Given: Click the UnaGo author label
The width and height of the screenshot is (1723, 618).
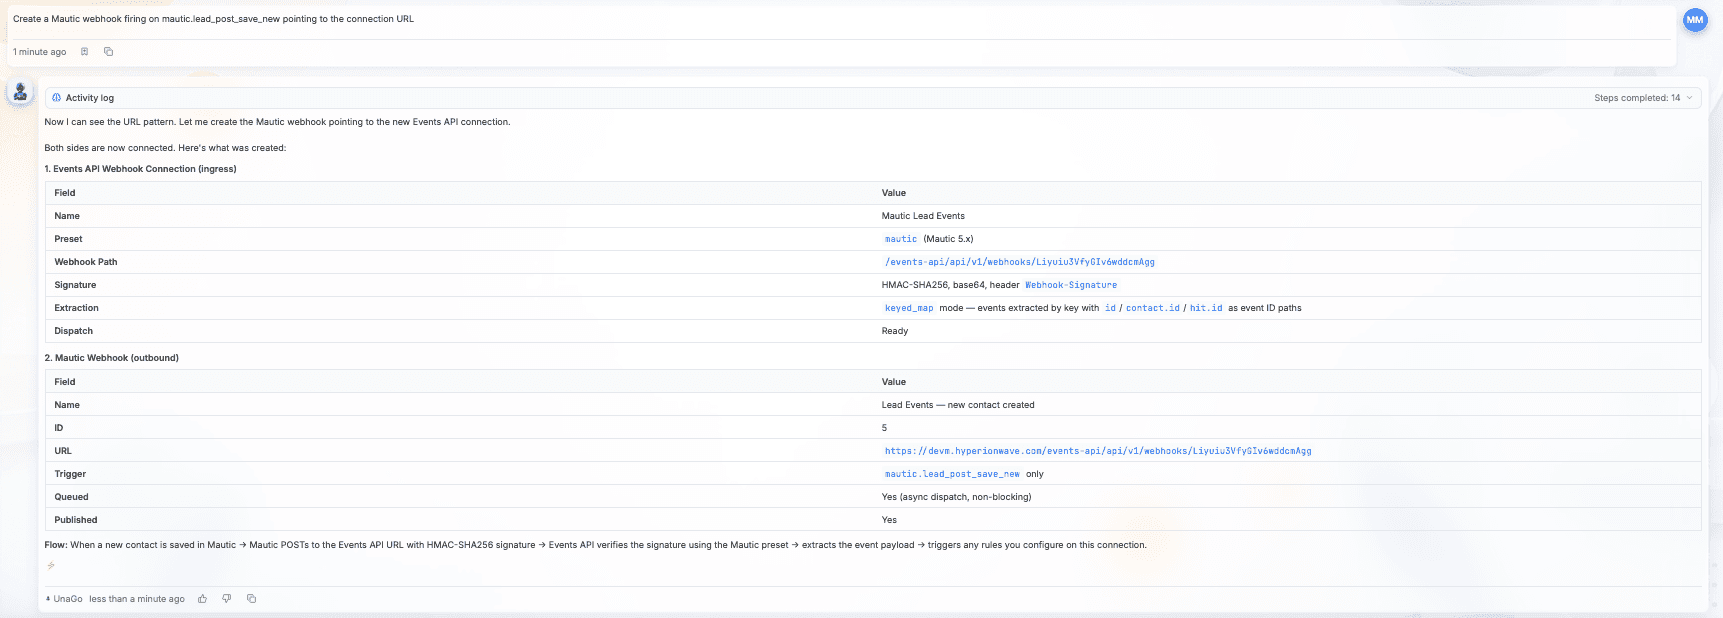Looking at the screenshot, I should pos(68,599).
